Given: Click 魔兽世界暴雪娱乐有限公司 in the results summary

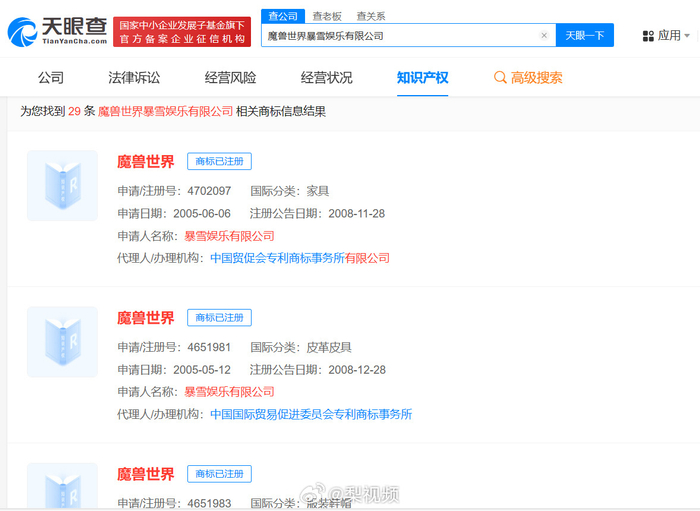Looking at the screenshot, I should [x=165, y=111].
